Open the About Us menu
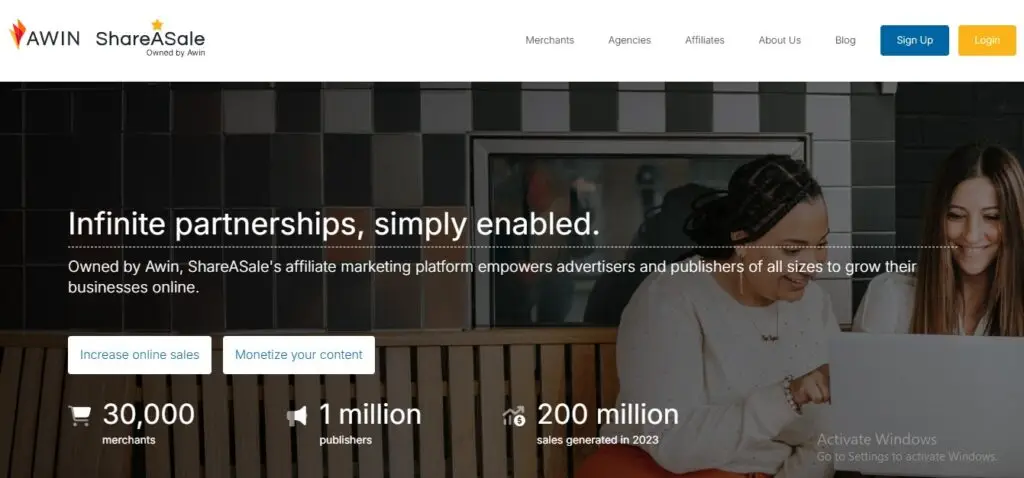Viewport: 1024px width, 478px height. point(780,40)
